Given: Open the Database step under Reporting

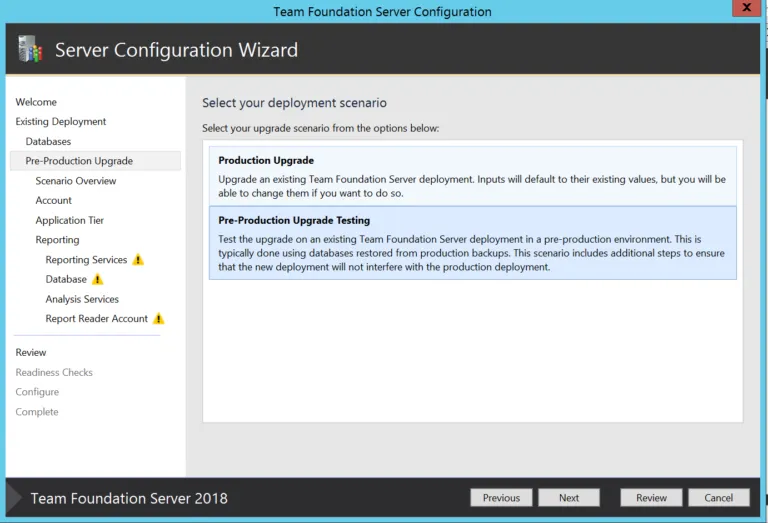Looking at the screenshot, I should pos(66,279).
